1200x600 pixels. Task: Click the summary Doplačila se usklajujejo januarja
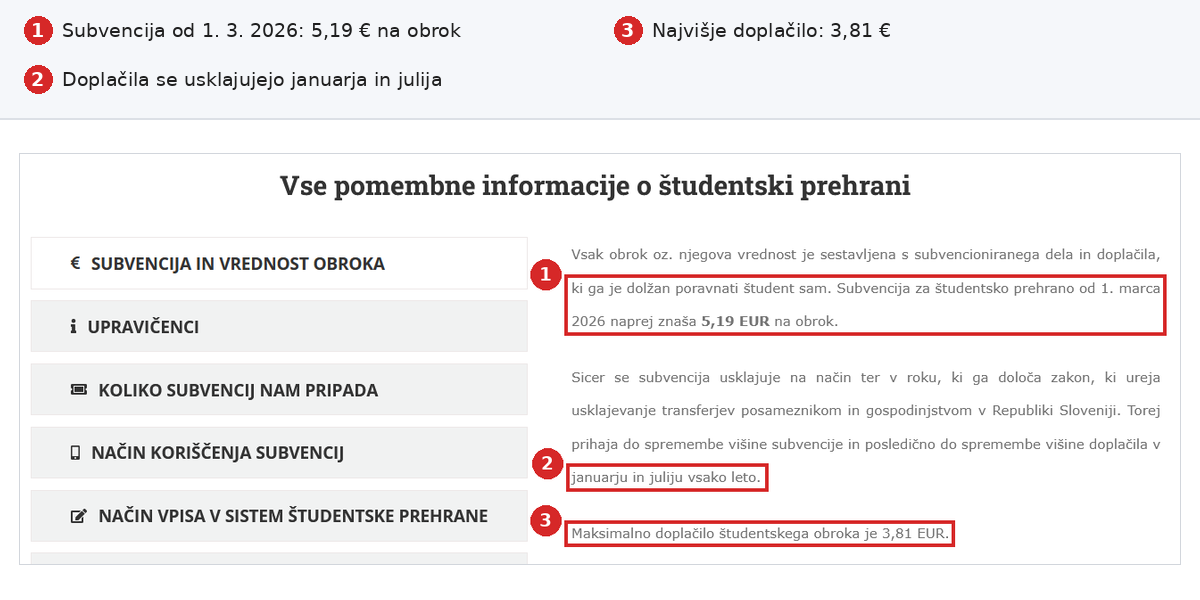pos(252,80)
